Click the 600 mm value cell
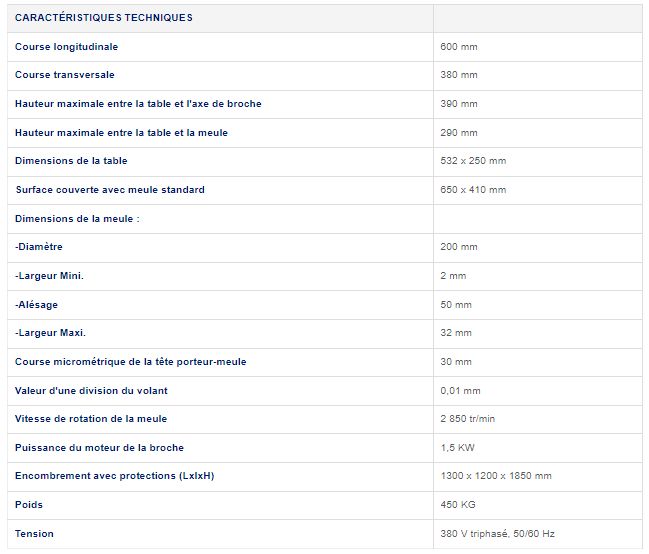 459,47
